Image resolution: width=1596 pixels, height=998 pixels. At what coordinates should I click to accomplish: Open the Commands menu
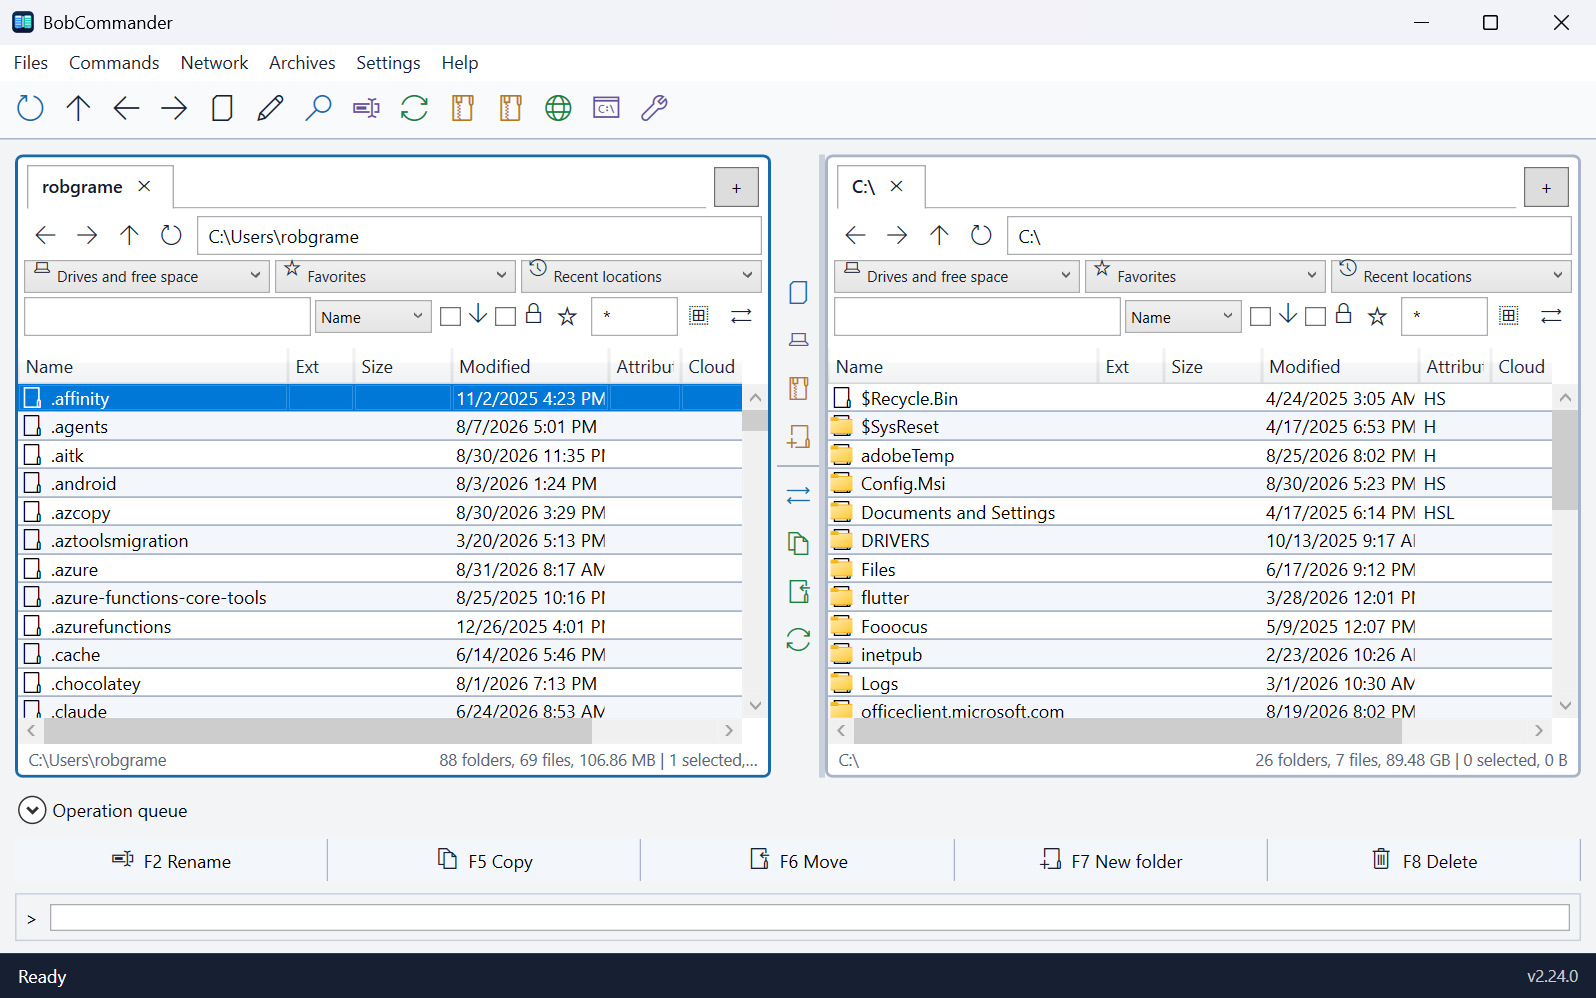(114, 62)
